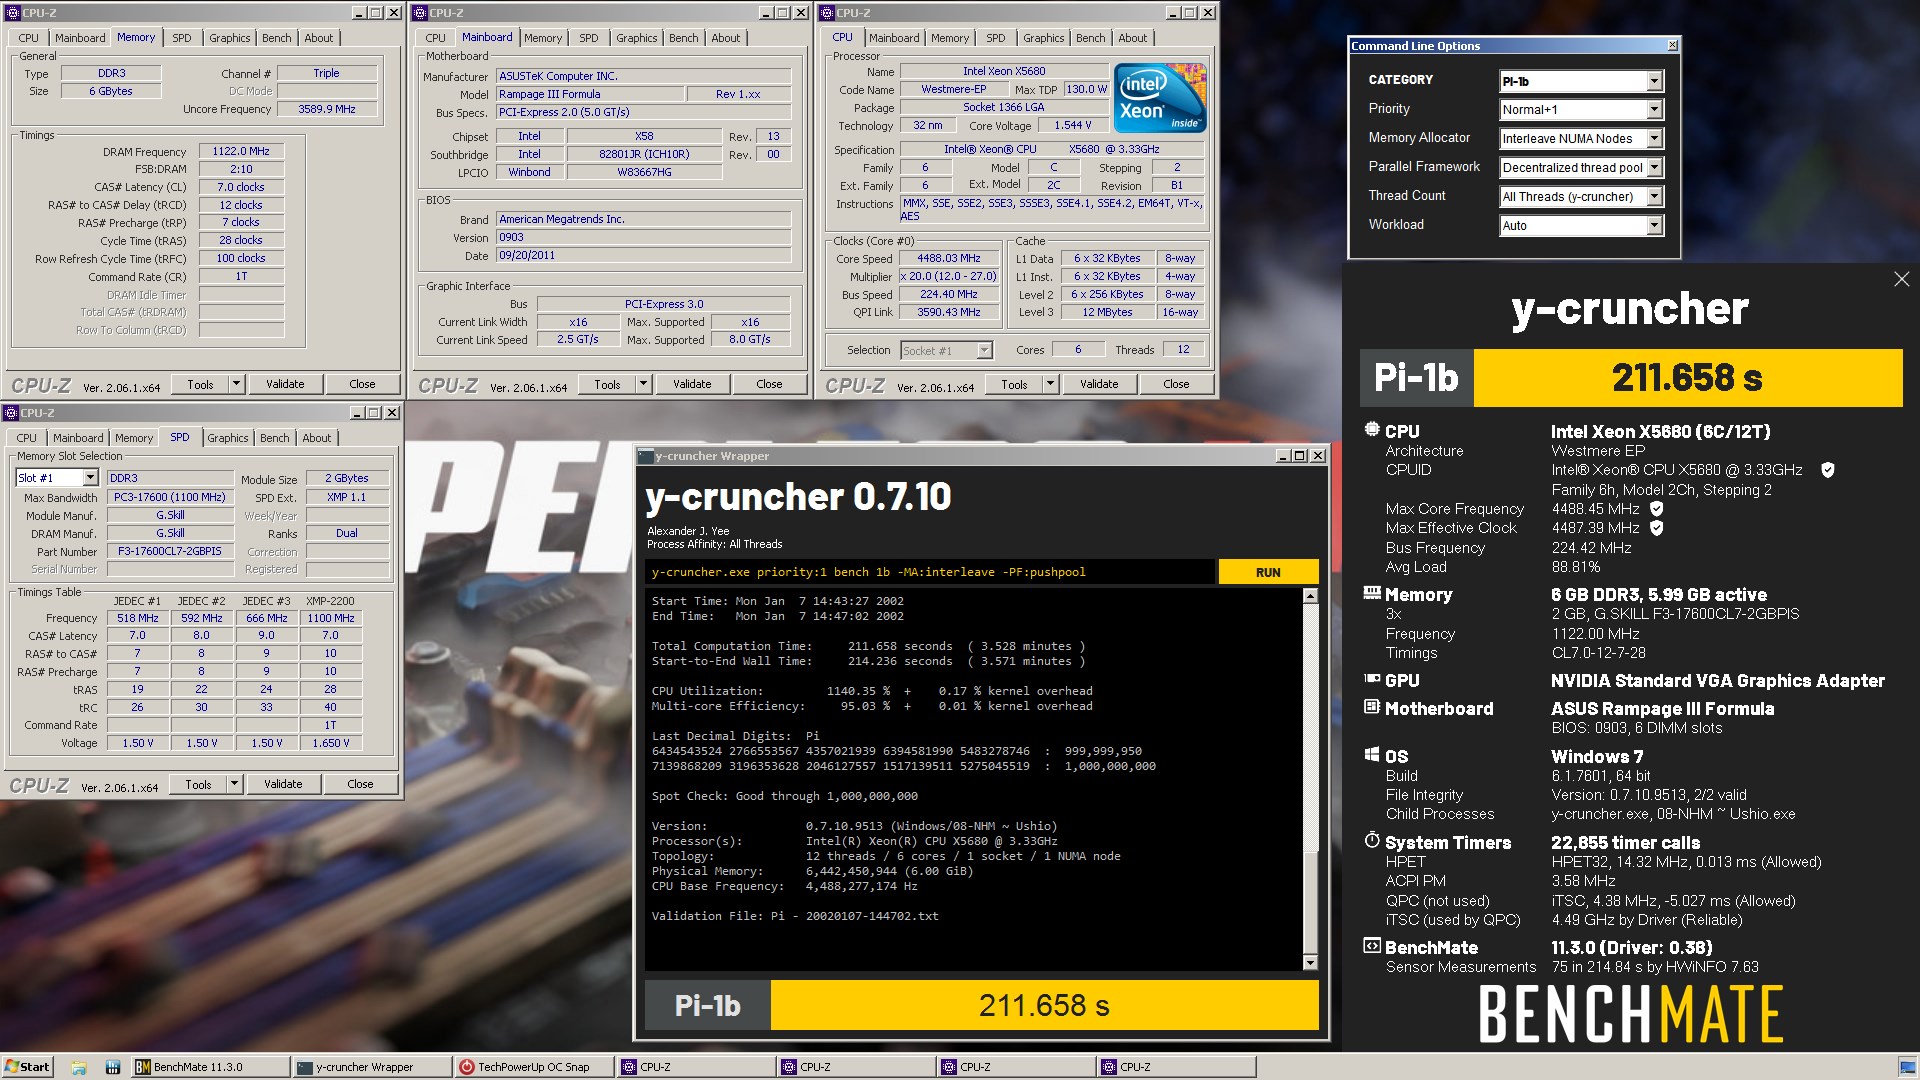Click the CPU chip icon in BenchMate panel

pyautogui.click(x=1372, y=430)
